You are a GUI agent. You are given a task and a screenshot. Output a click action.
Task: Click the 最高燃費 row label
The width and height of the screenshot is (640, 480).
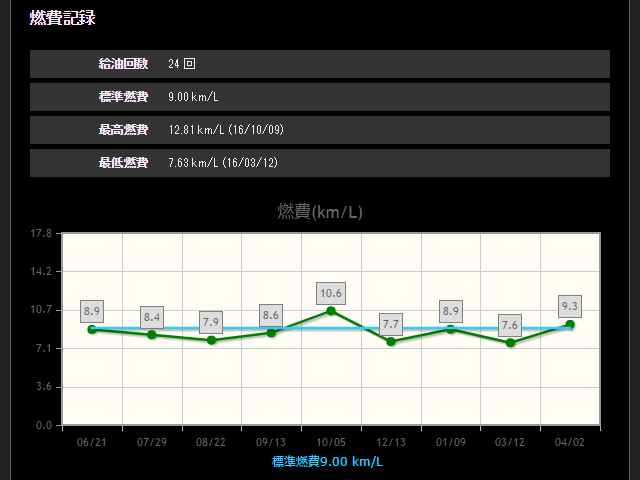(x=123, y=130)
